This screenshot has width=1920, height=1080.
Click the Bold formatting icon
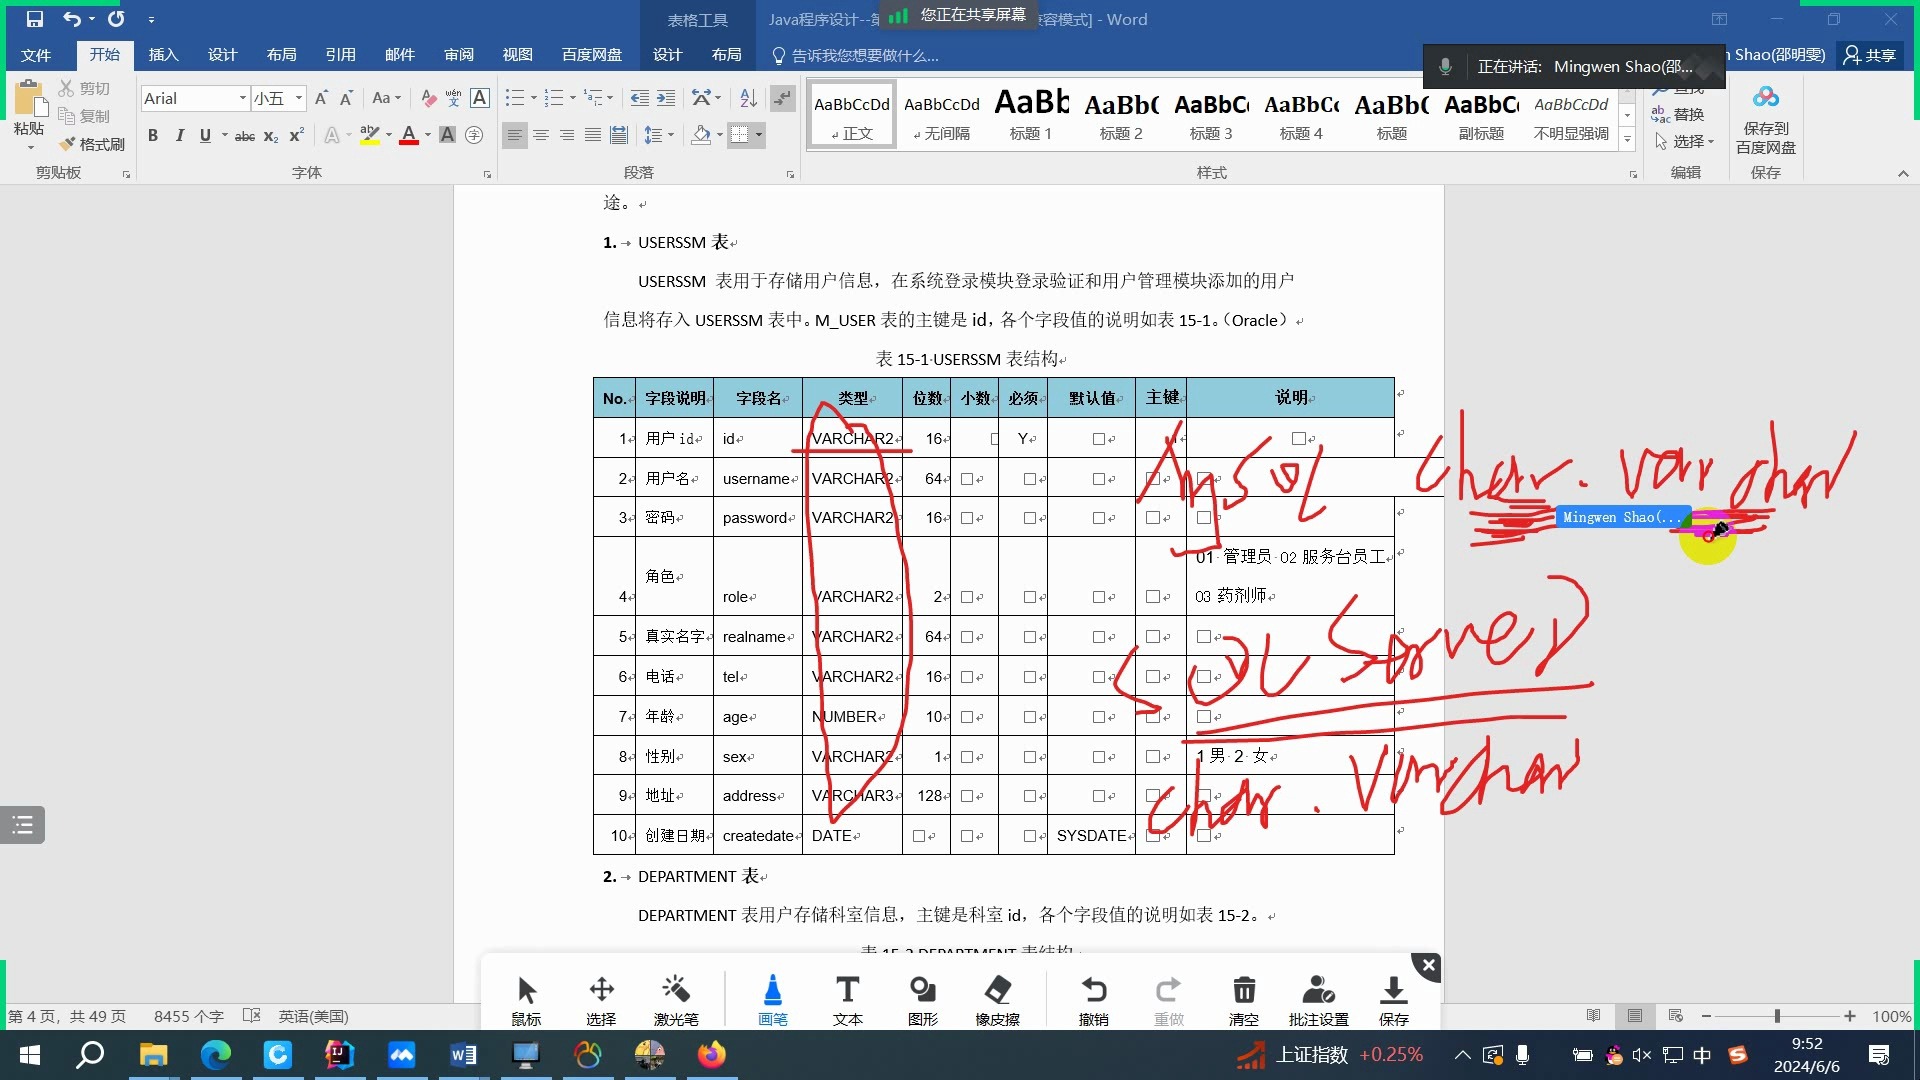coord(153,135)
